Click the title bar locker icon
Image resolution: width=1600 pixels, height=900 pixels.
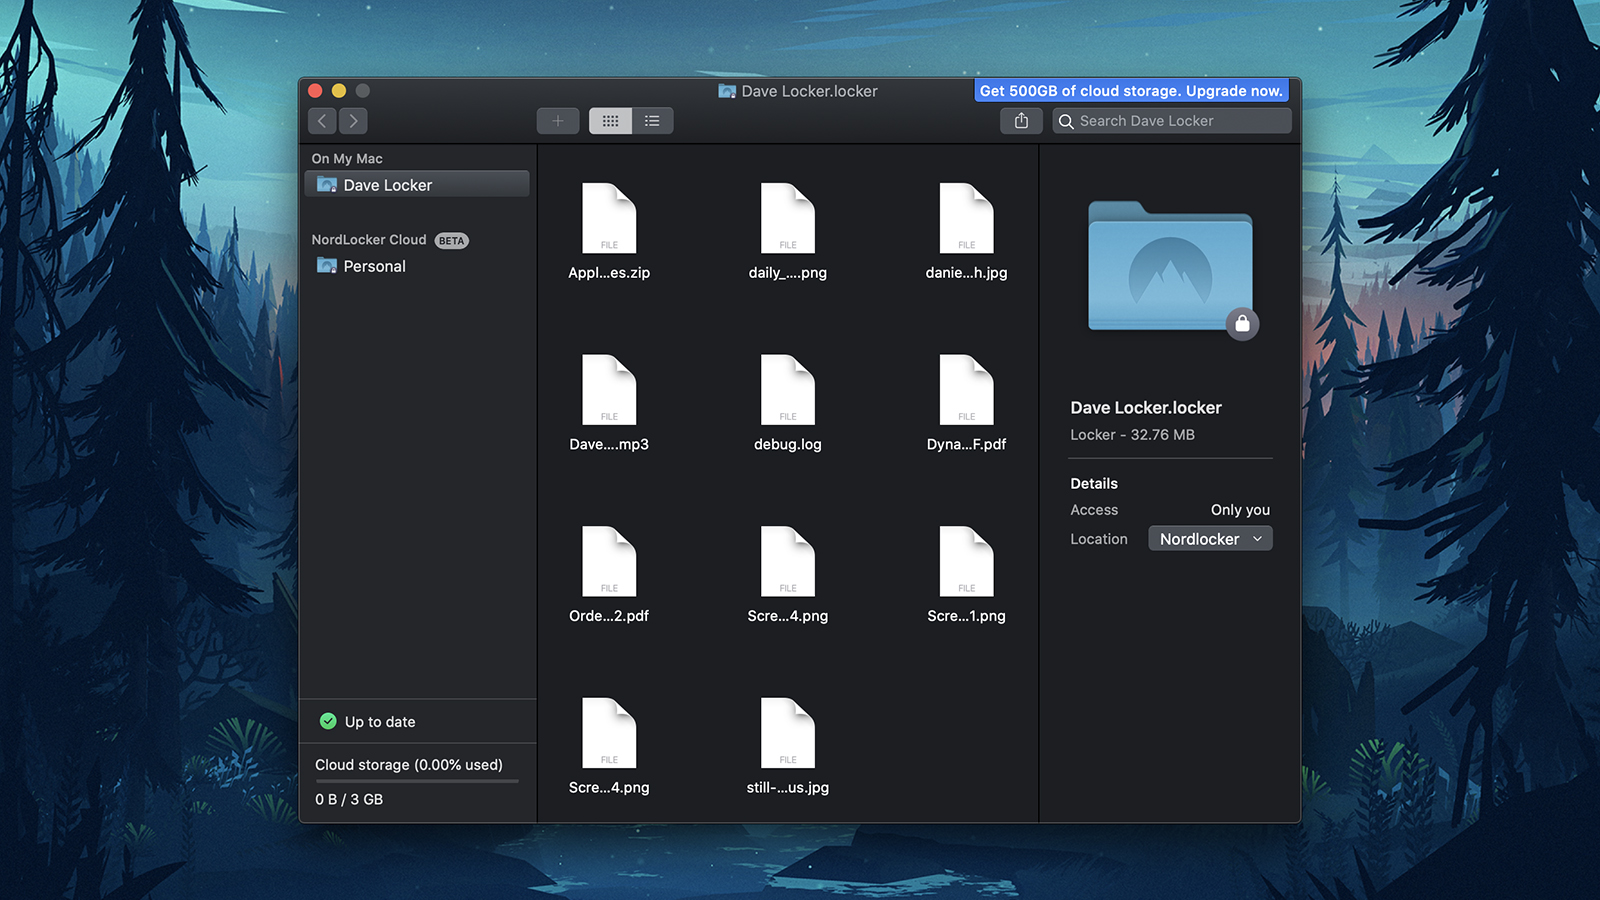(727, 91)
